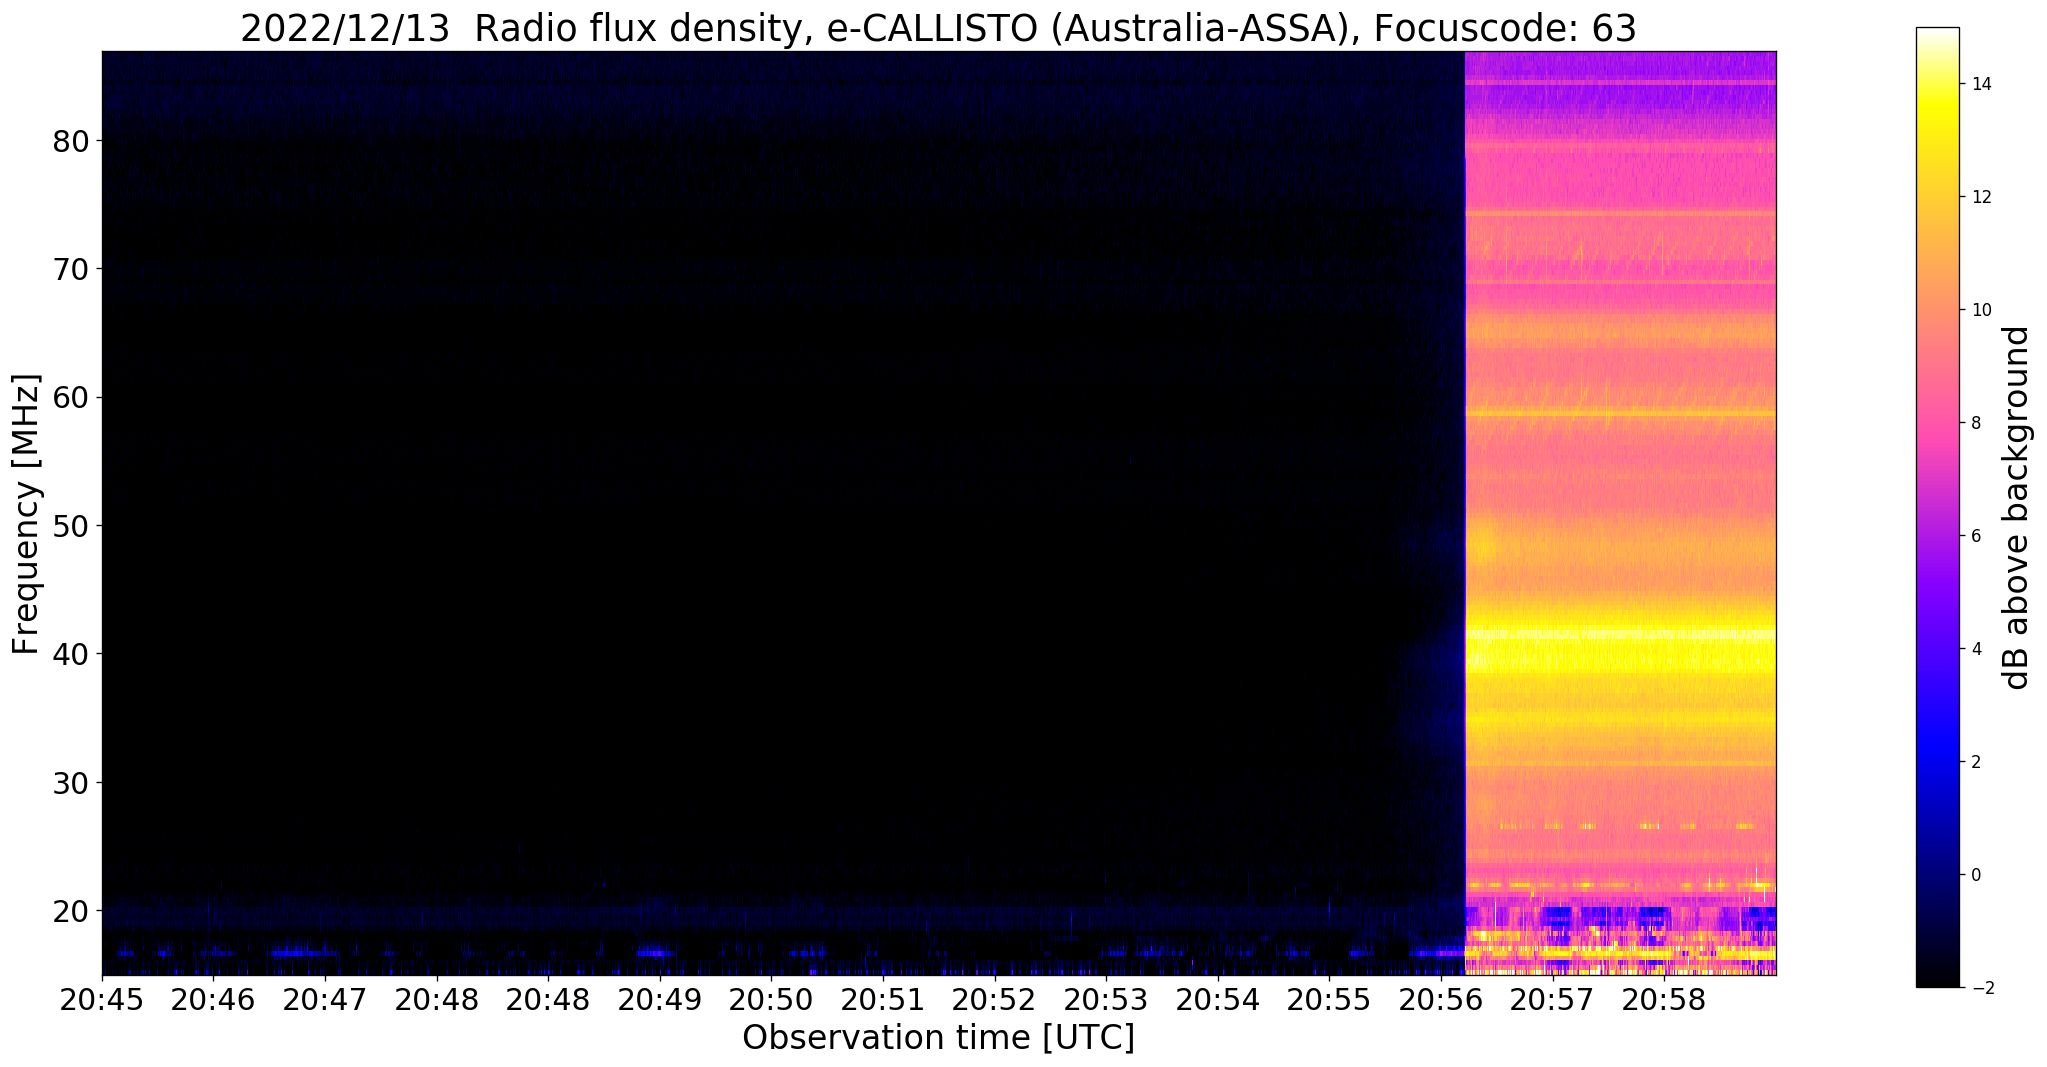Viewport: 2047px width, 1067px height.
Task: Click the 20:50 time tick label
Action: pyautogui.click(x=771, y=1001)
